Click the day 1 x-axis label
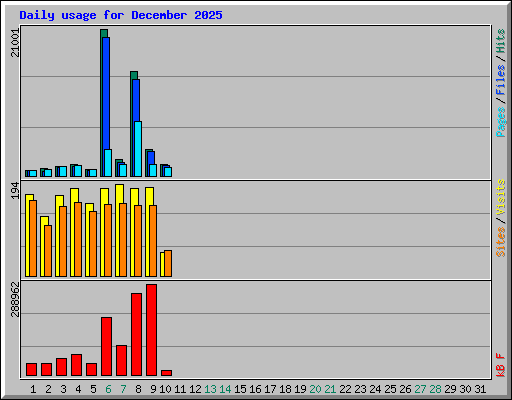 click(x=33, y=389)
